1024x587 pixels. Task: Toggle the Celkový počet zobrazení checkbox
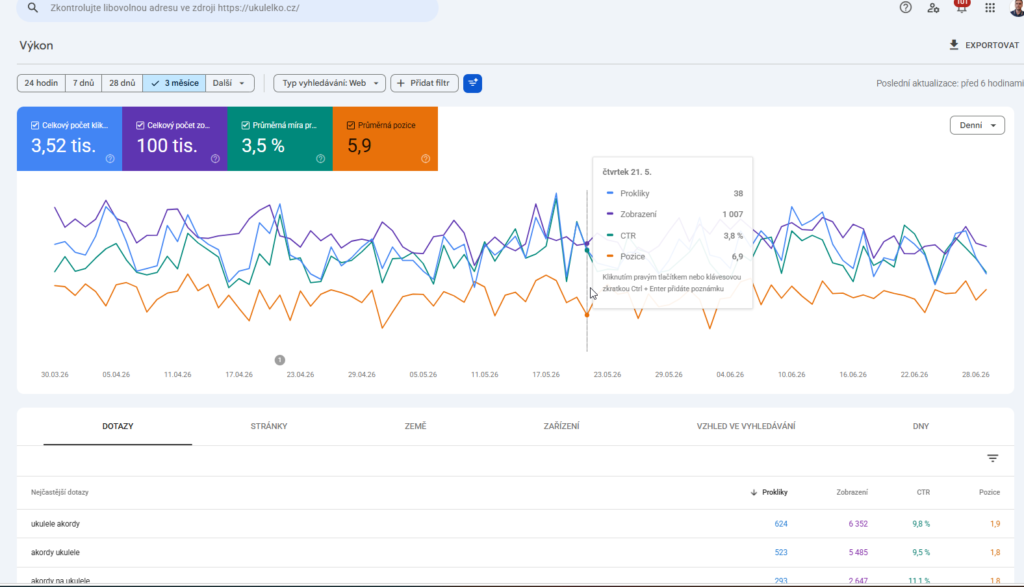[140, 125]
